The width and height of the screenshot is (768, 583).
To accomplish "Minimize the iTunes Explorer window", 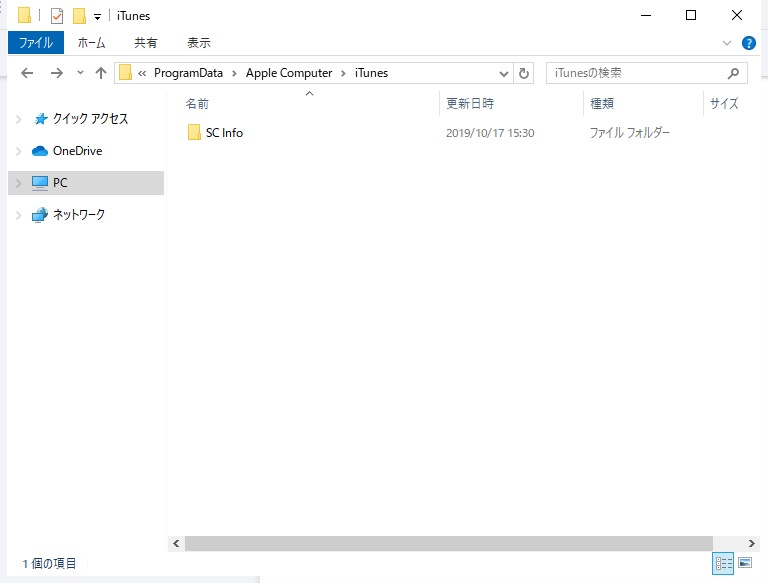I will (646, 16).
